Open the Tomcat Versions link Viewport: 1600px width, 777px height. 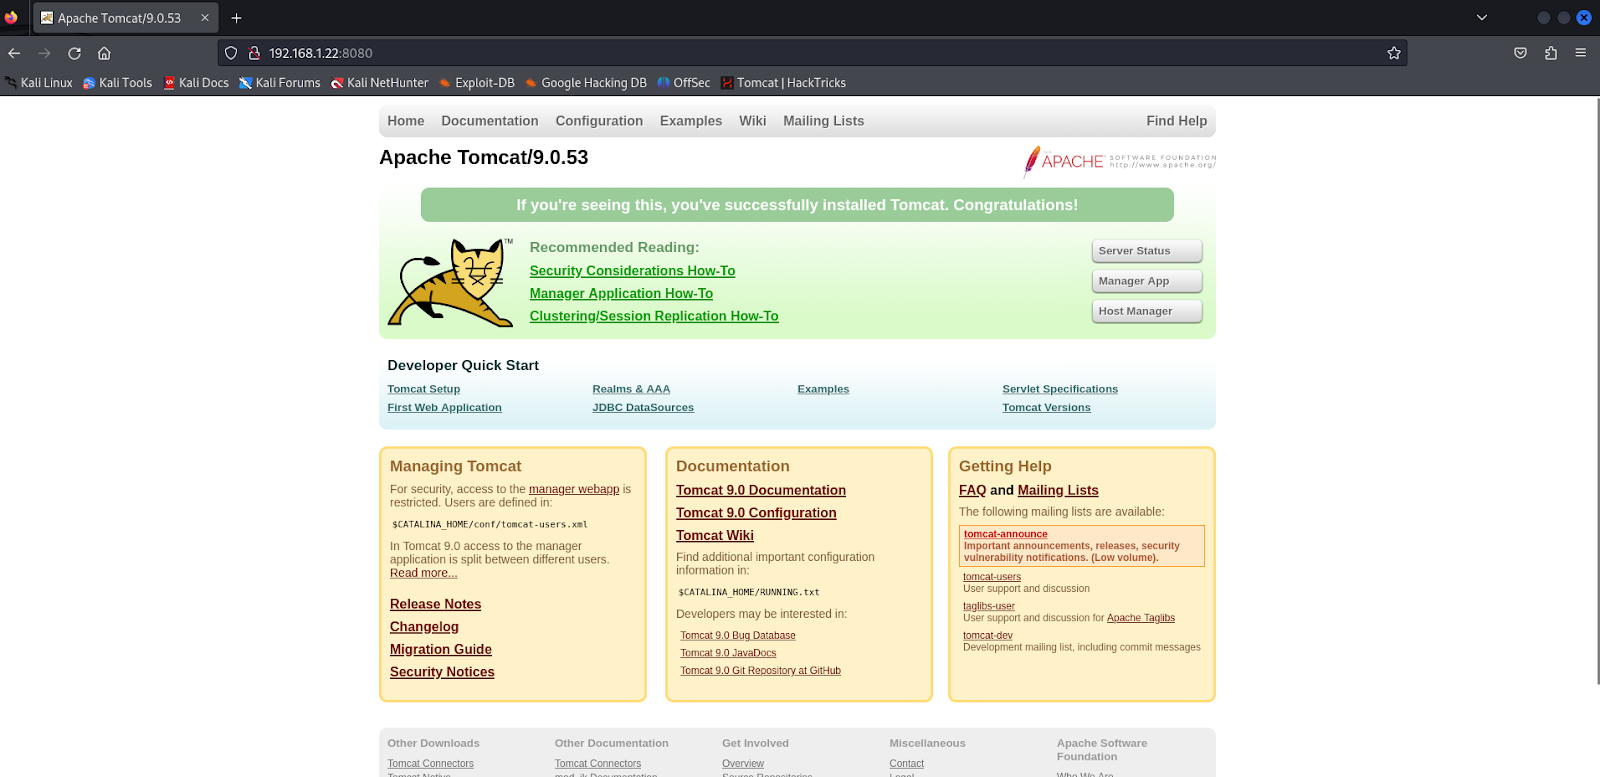tap(1046, 407)
